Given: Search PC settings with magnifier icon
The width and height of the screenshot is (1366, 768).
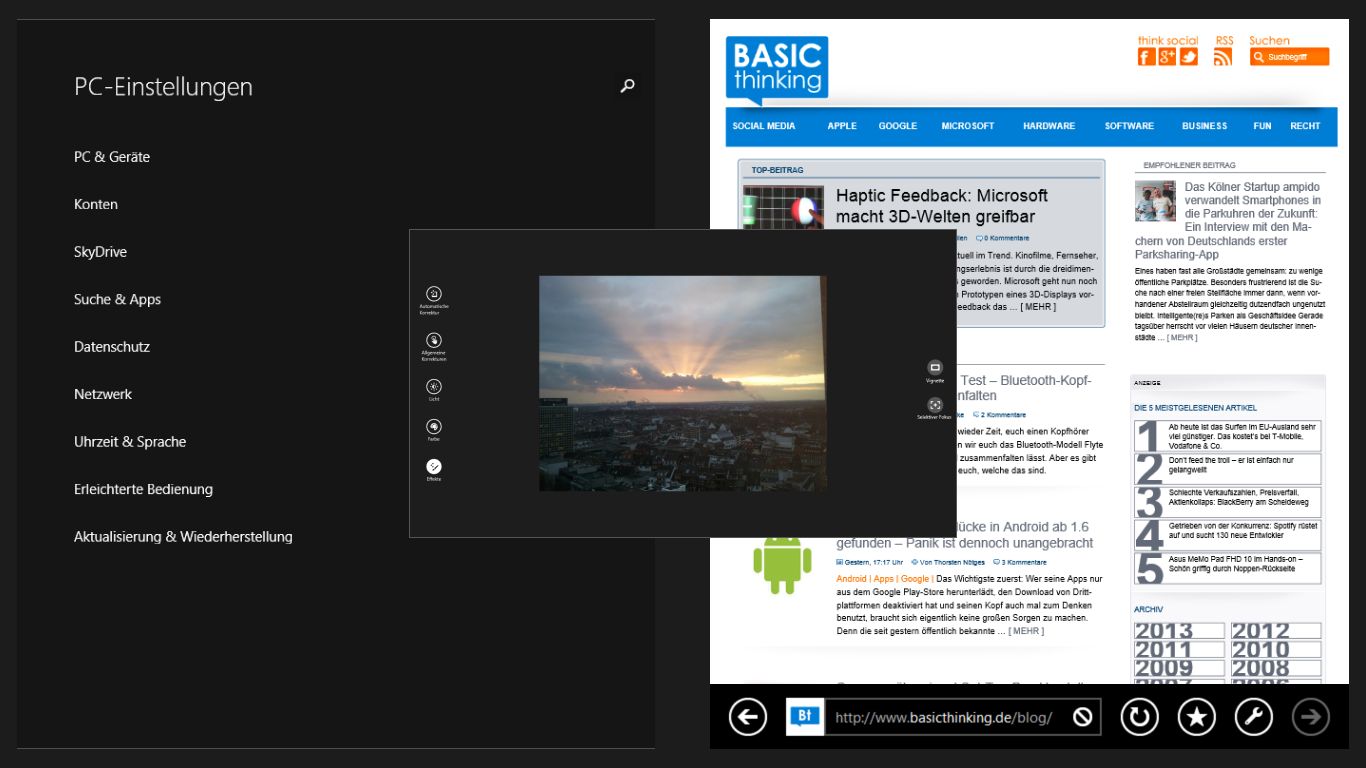Looking at the screenshot, I should tap(627, 86).
